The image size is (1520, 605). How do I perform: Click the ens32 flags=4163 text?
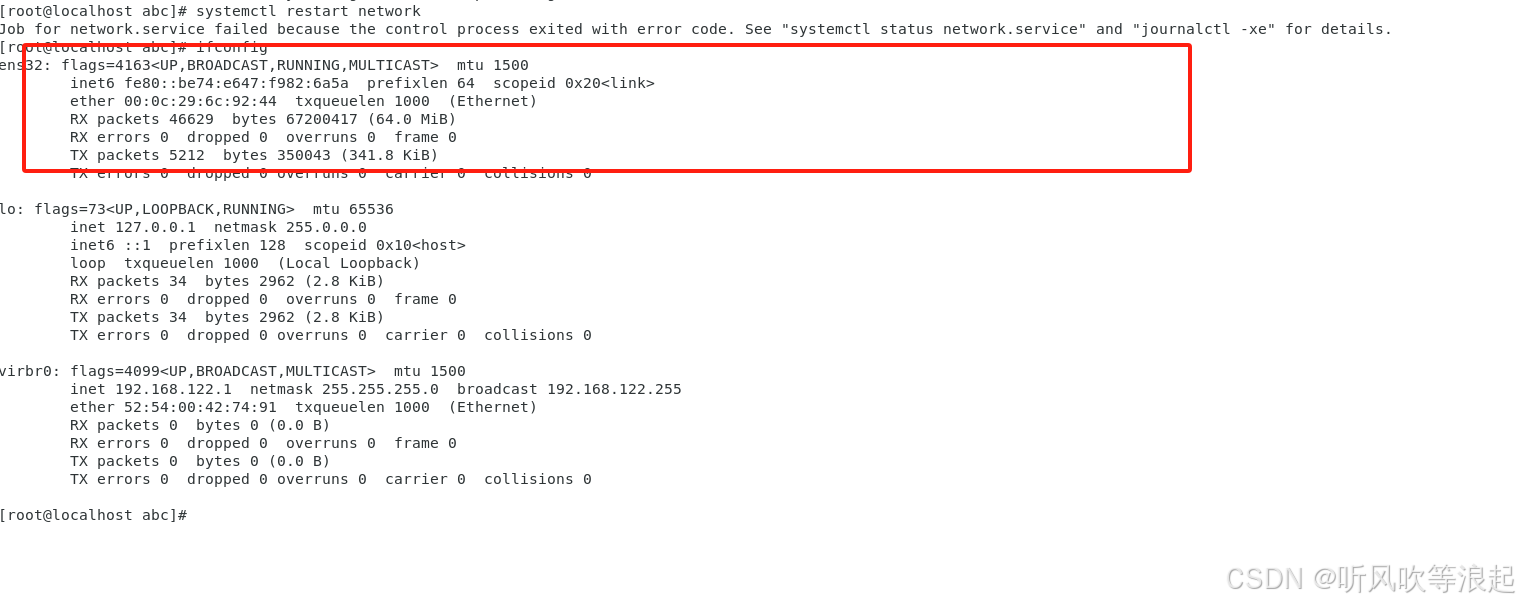click(x=106, y=65)
